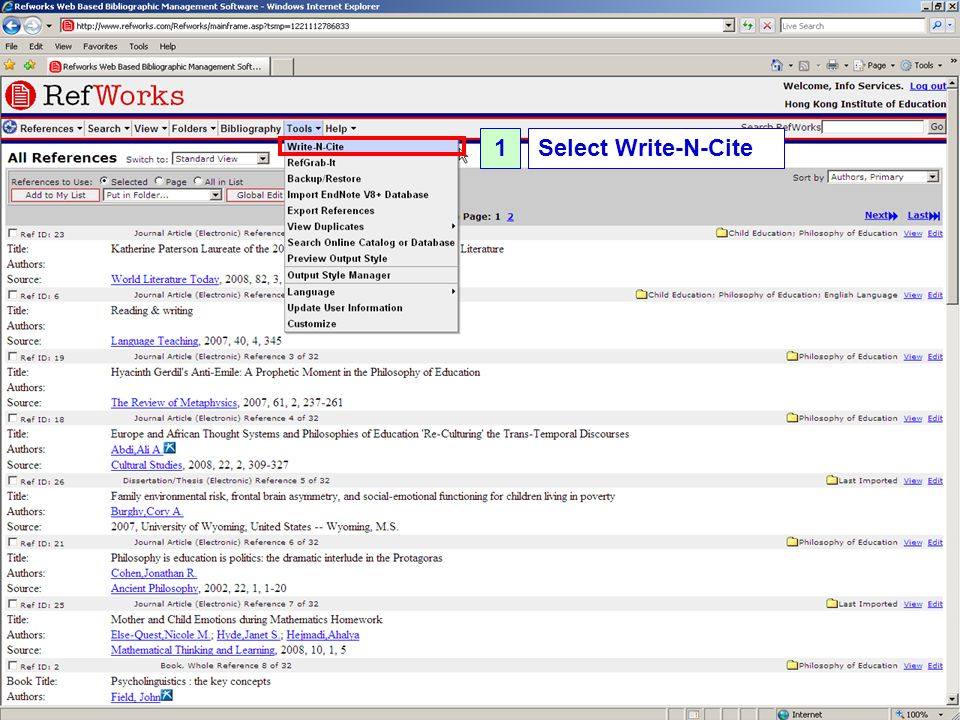Expand the address bar history dropdown
The height and width of the screenshot is (720, 960).
click(x=729, y=26)
